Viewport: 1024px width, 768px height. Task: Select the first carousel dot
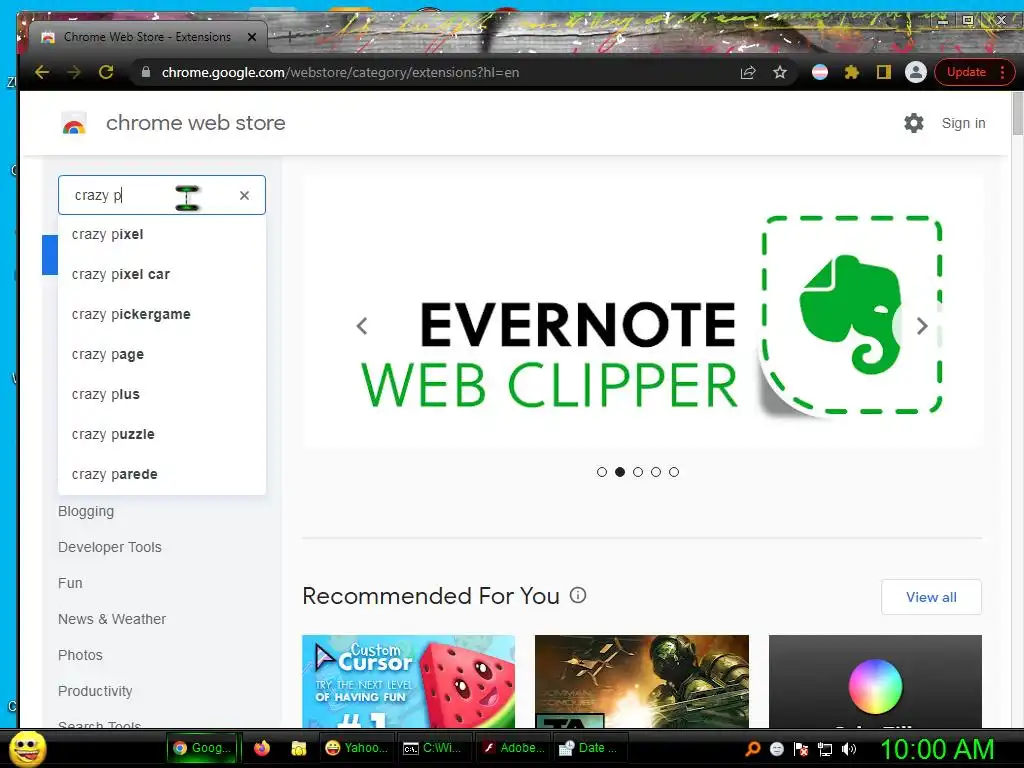pyautogui.click(x=602, y=472)
